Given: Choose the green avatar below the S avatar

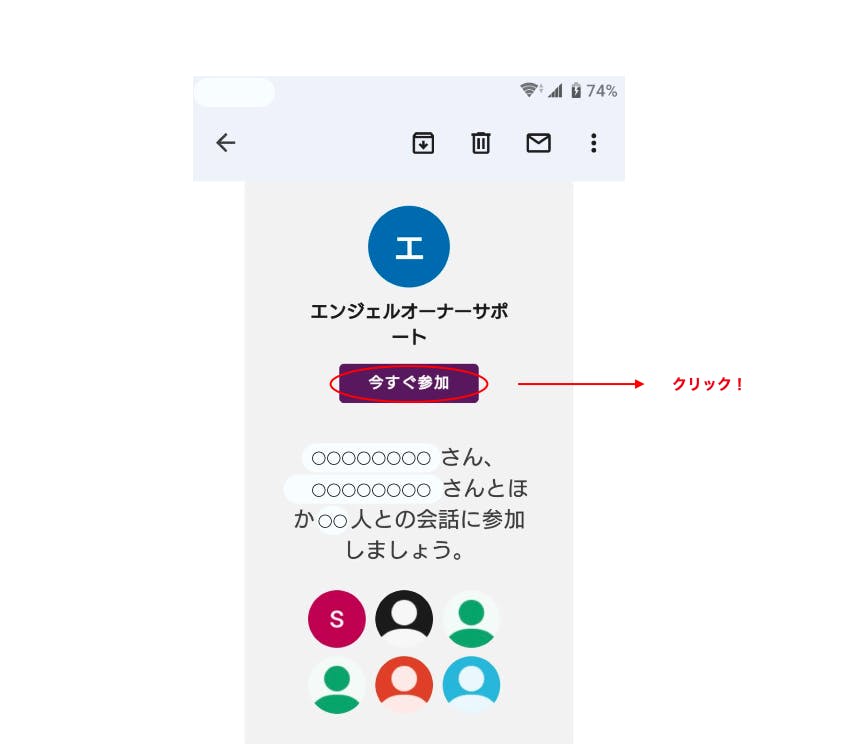Looking at the screenshot, I should pos(336,685).
